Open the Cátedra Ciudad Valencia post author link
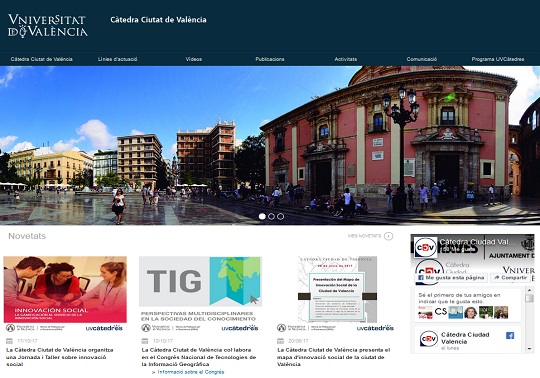The height and width of the screenshot is (378, 540). tap(465, 338)
